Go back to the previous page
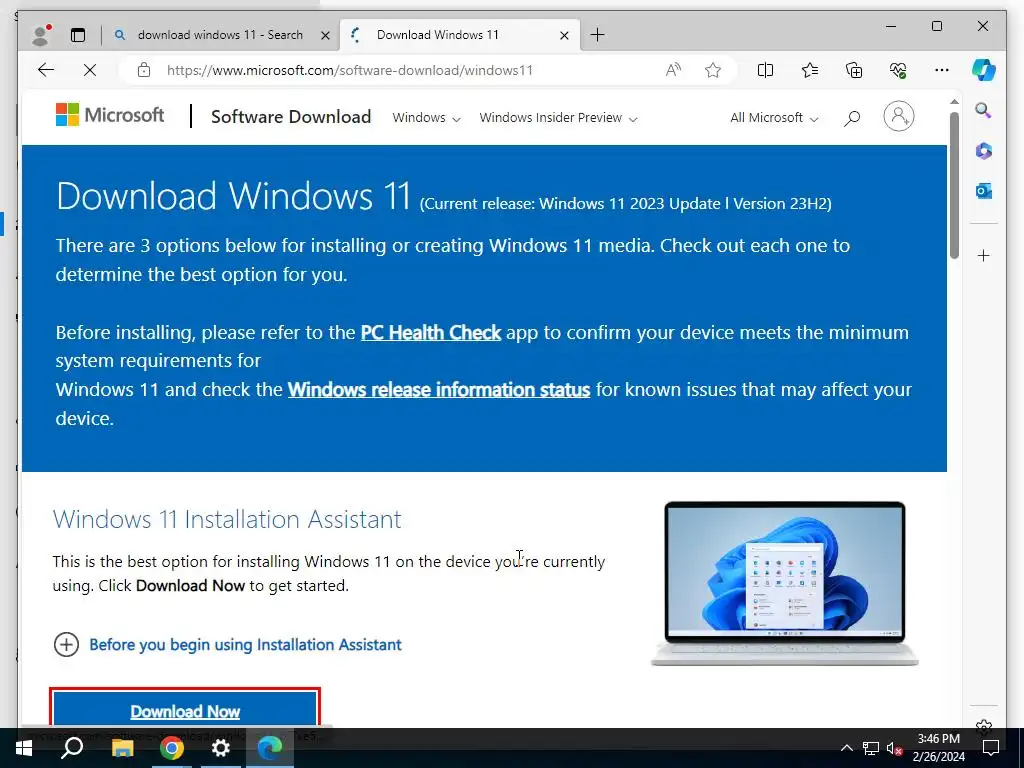1024x768 pixels. 46,70
